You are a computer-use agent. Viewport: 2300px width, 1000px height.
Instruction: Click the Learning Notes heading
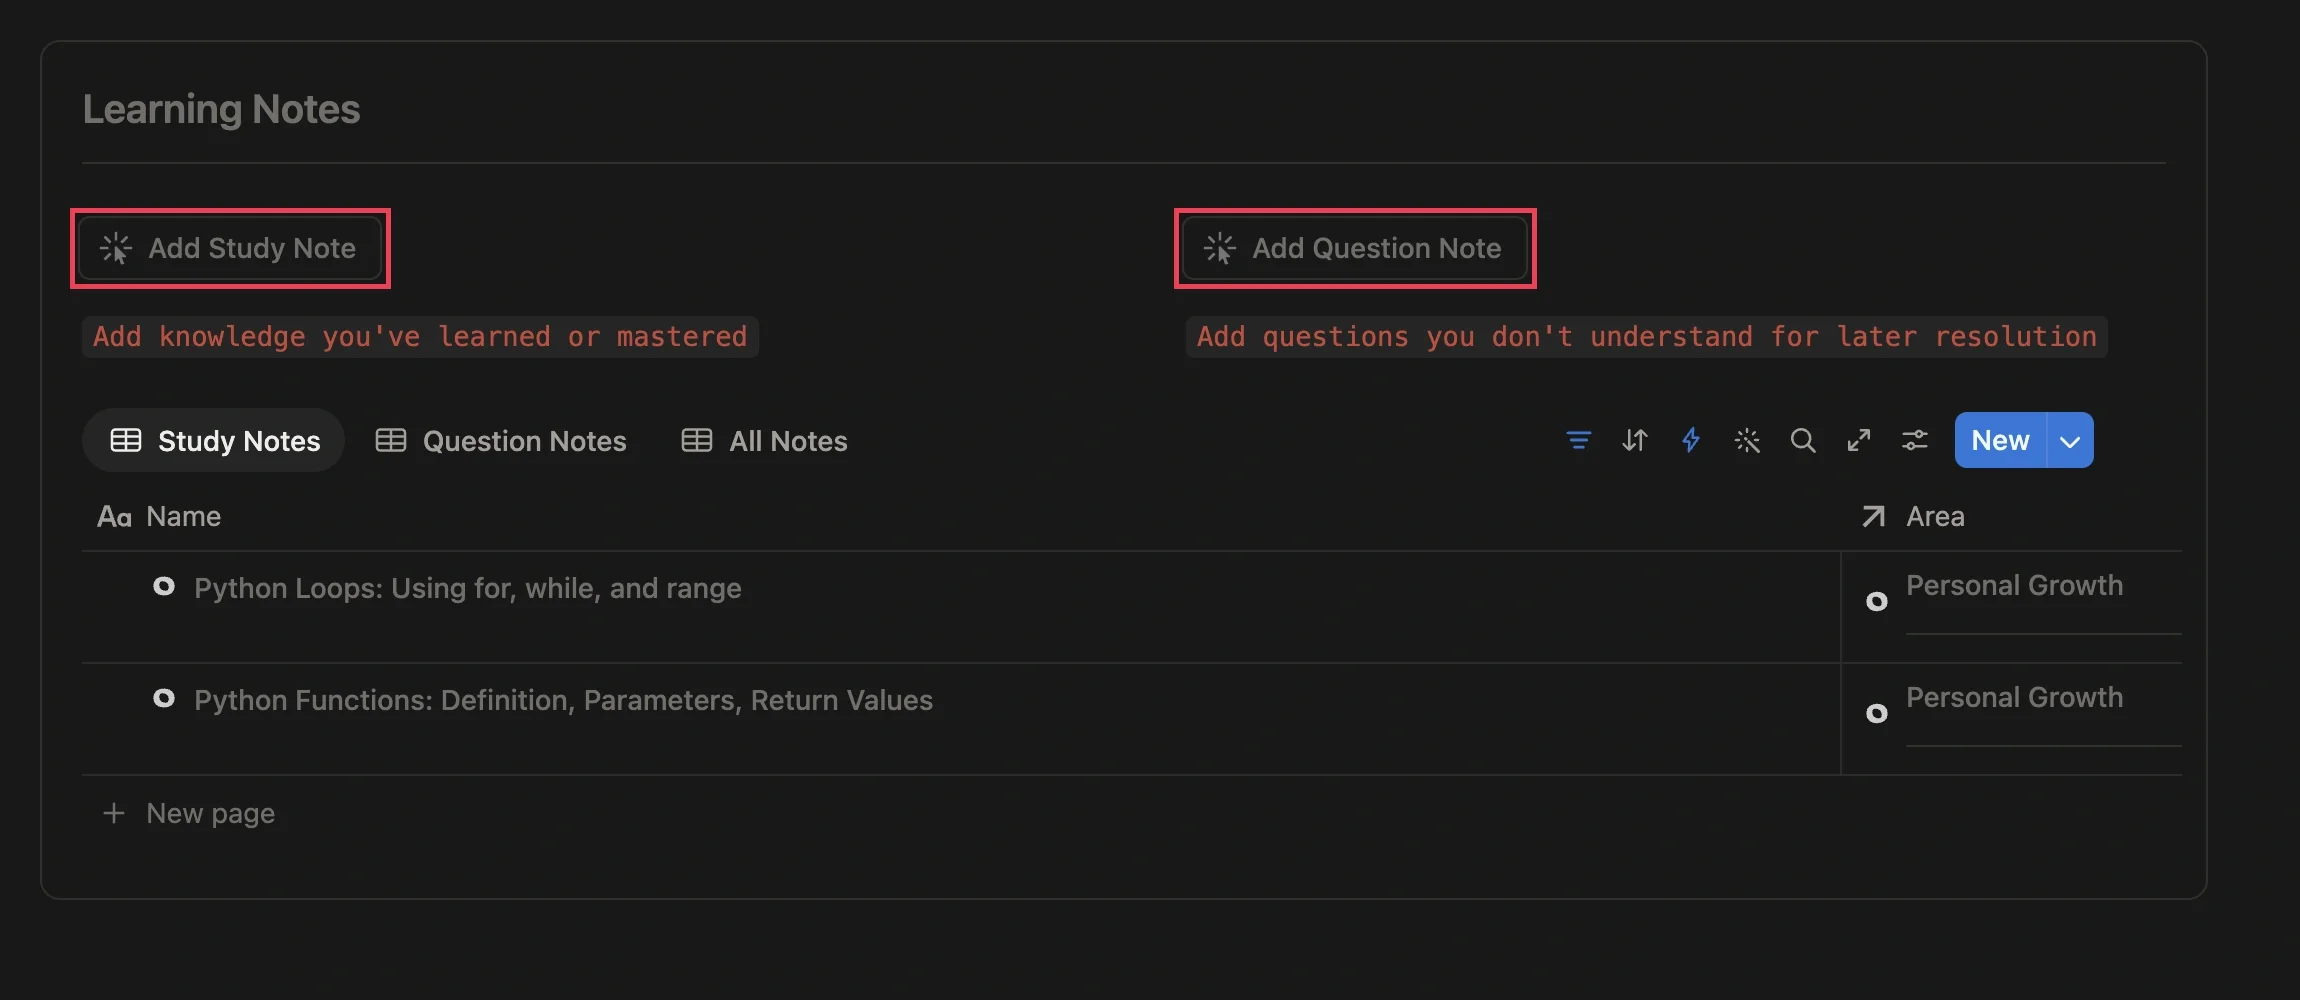coord(221,109)
